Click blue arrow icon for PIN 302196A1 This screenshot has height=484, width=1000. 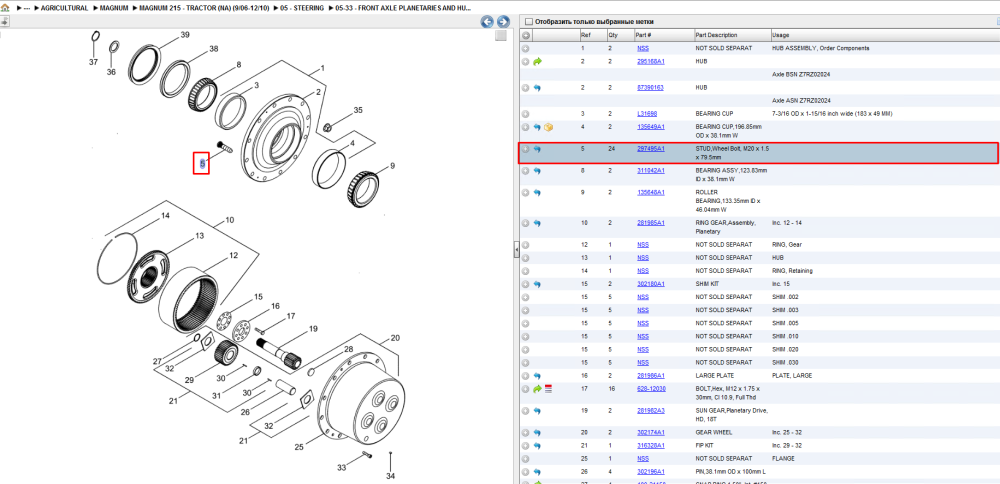click(537, 472)
